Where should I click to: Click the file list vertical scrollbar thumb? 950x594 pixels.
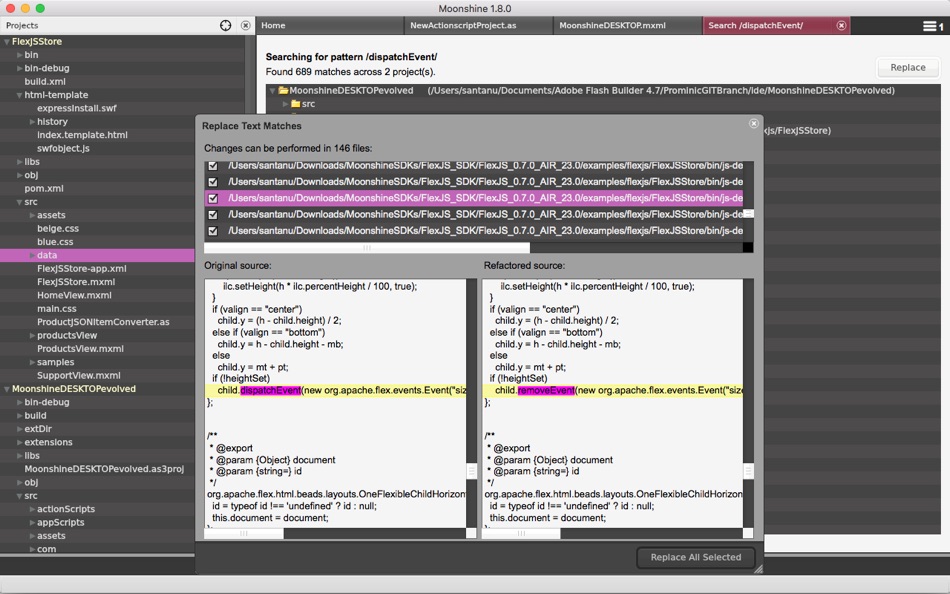pyautogui.click(x=749, y=214)
